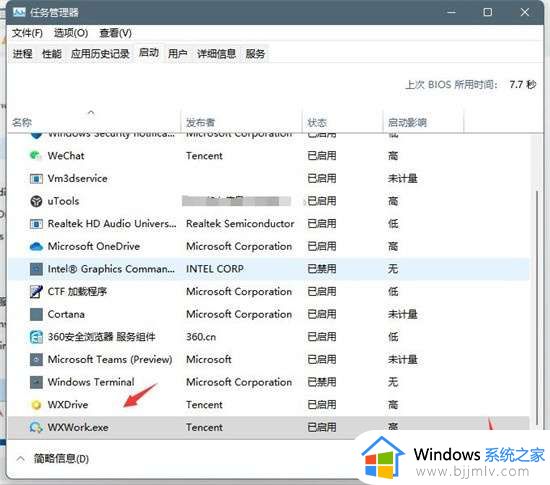Image resolution: width=550 pixels, height=485 pixels.
Task: Click the Task Manager title bar icon
Action: point(19,13)
